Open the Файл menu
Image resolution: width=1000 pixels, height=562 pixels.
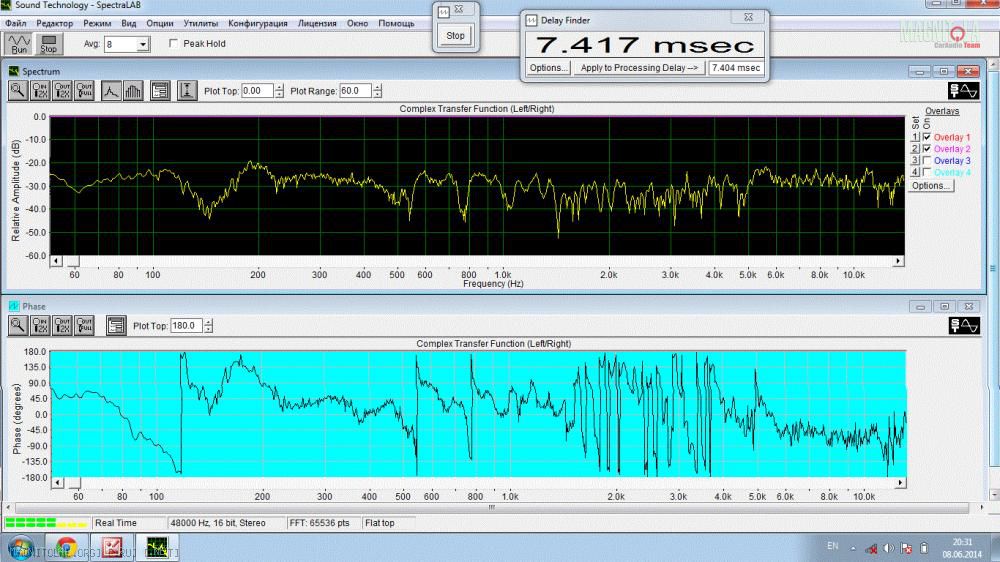[15, 23]
